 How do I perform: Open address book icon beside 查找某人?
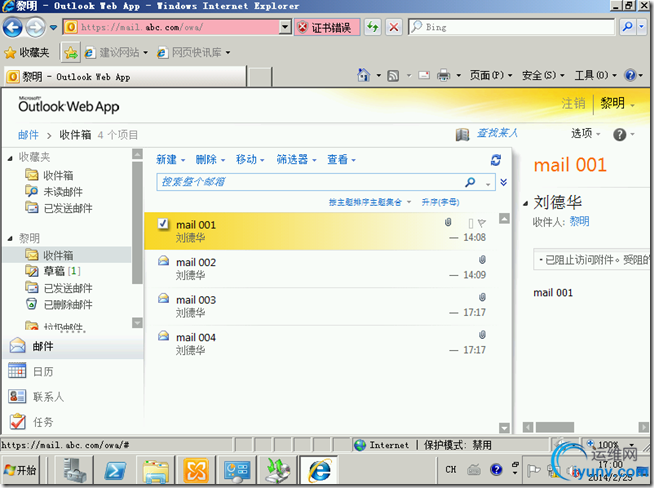[462, 134]
